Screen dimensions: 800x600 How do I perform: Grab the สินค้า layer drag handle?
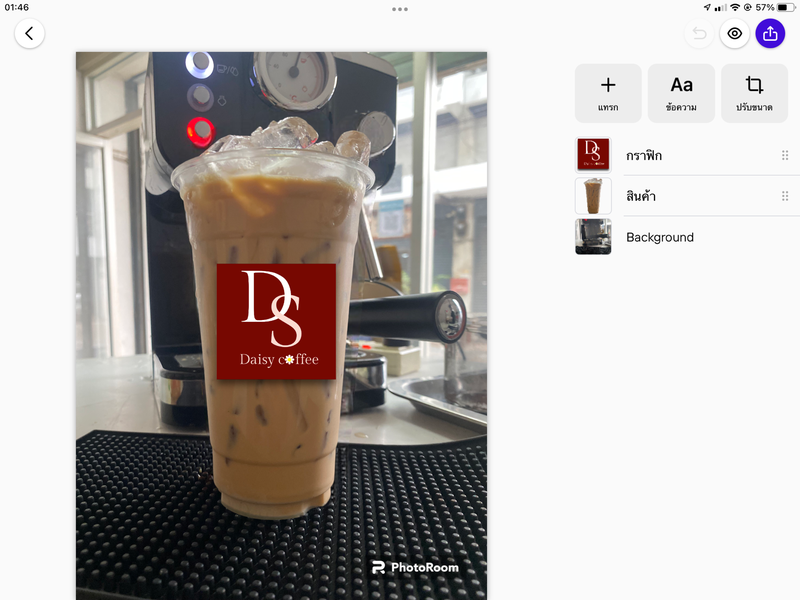[785, 196]
